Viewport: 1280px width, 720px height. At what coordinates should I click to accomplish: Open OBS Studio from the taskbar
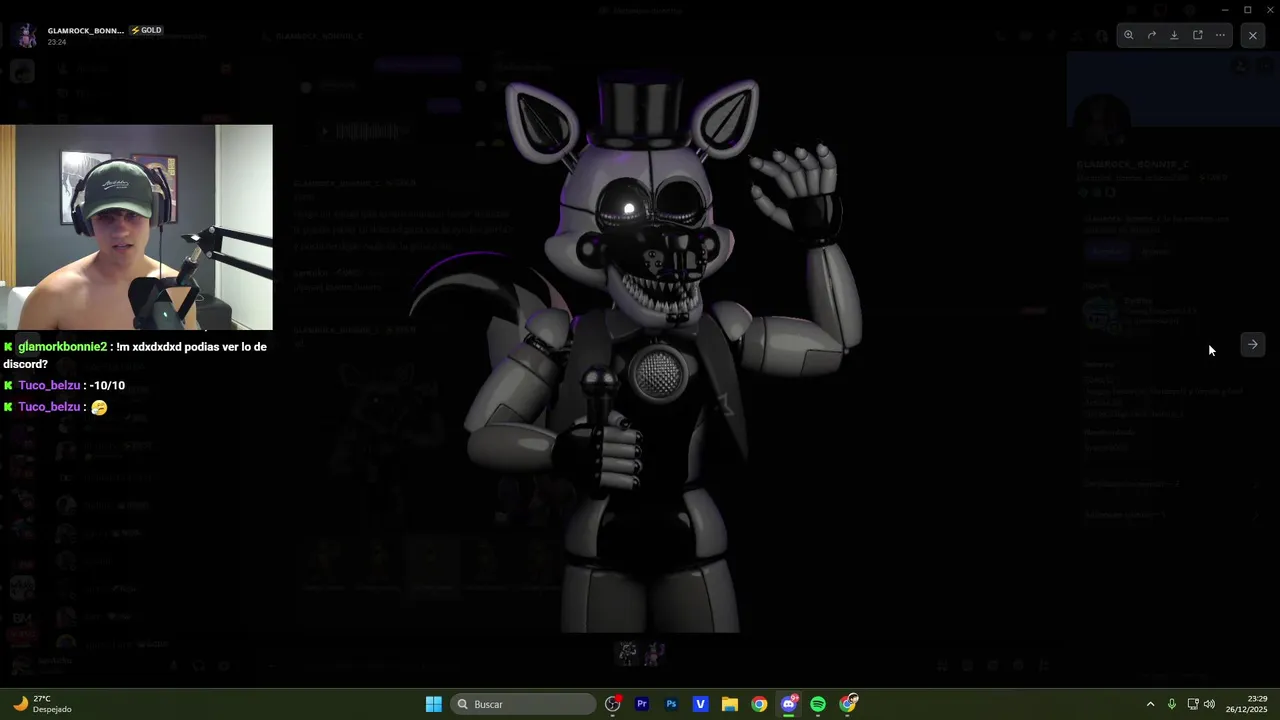(x=613, y=704)
